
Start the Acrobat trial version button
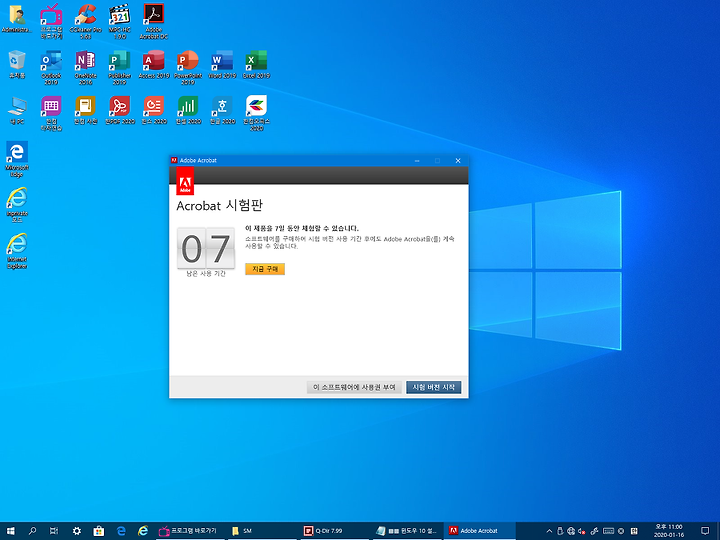coord(433,387)
